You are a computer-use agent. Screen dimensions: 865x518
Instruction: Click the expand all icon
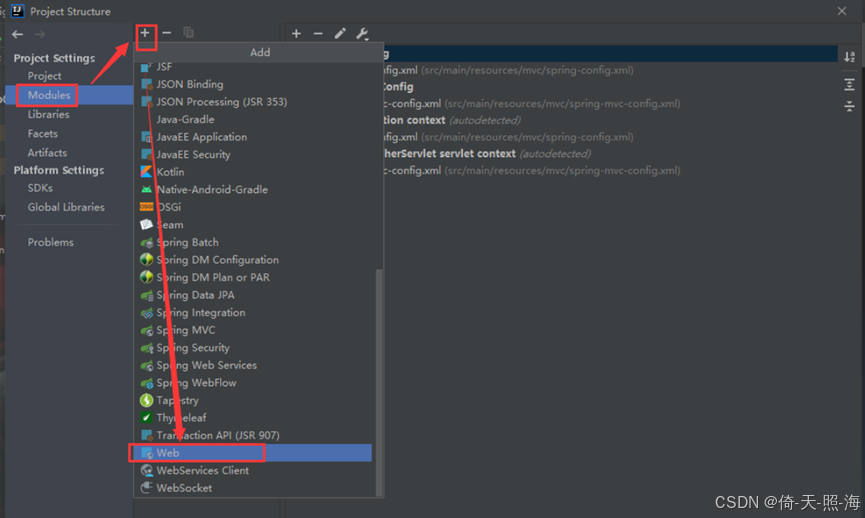coord(850,84)
